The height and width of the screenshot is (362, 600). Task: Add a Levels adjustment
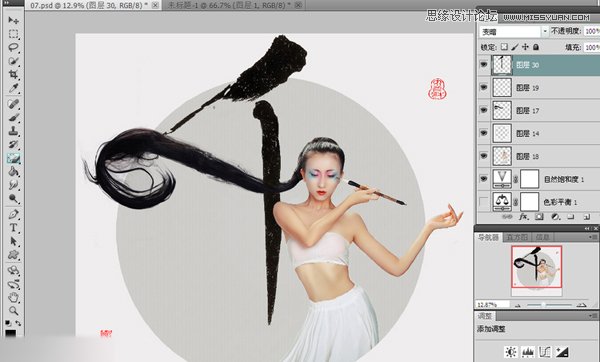click(528, 352)
